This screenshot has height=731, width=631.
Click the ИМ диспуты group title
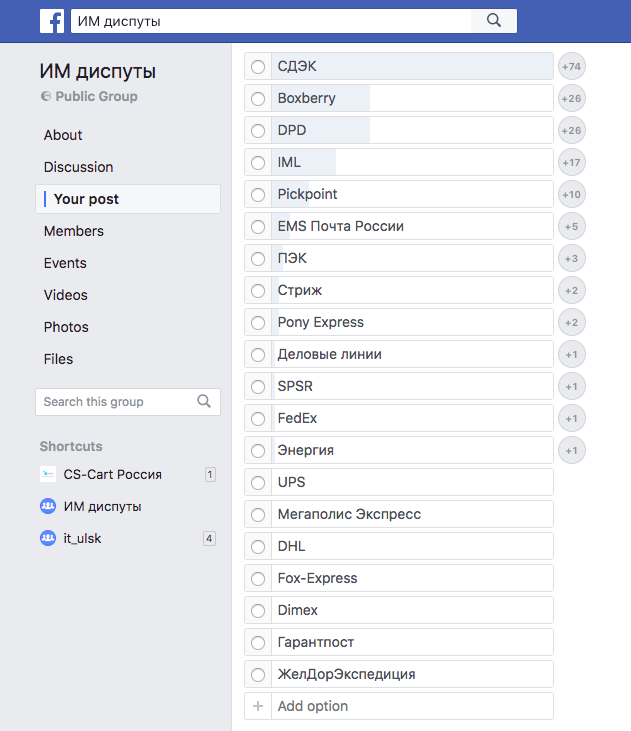click(x=98, y=71)
